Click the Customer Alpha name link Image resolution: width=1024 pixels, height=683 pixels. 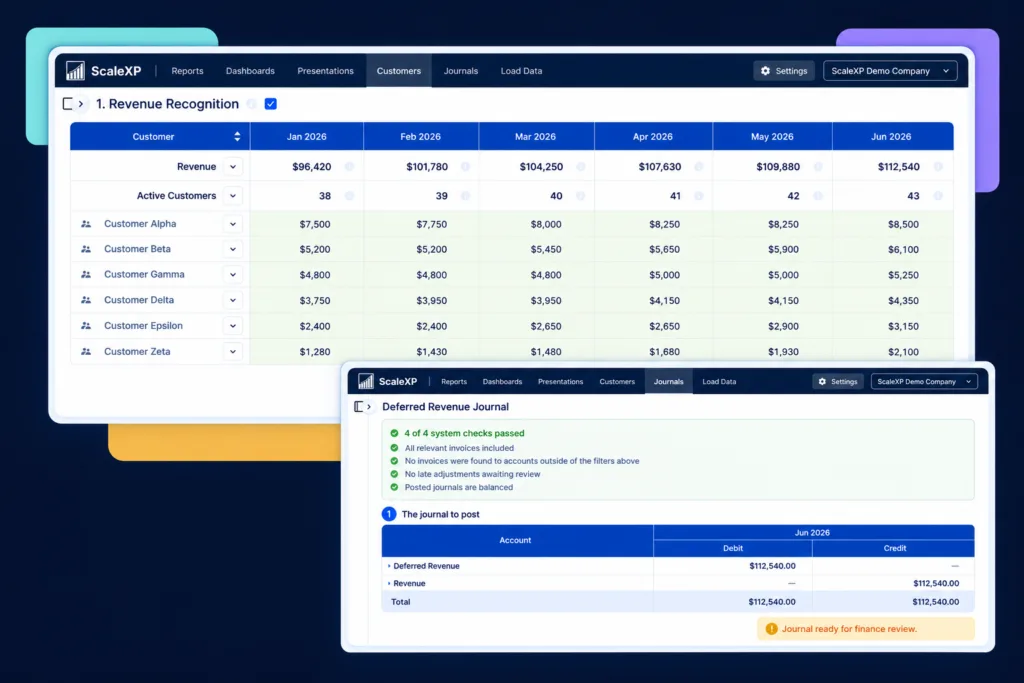140,224
